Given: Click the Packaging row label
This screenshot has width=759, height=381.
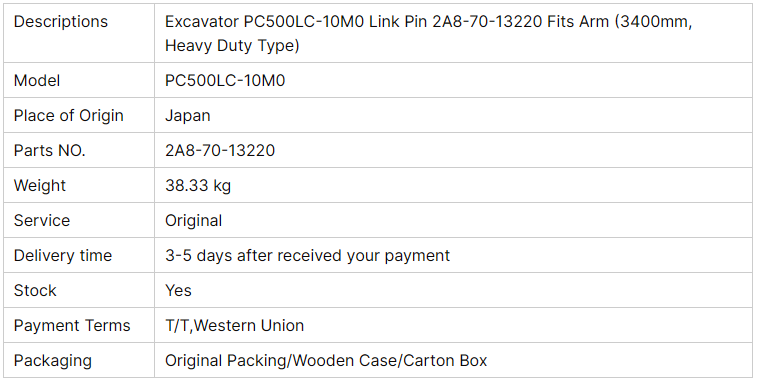Looking at the screenshot, I should coord(53,361).
